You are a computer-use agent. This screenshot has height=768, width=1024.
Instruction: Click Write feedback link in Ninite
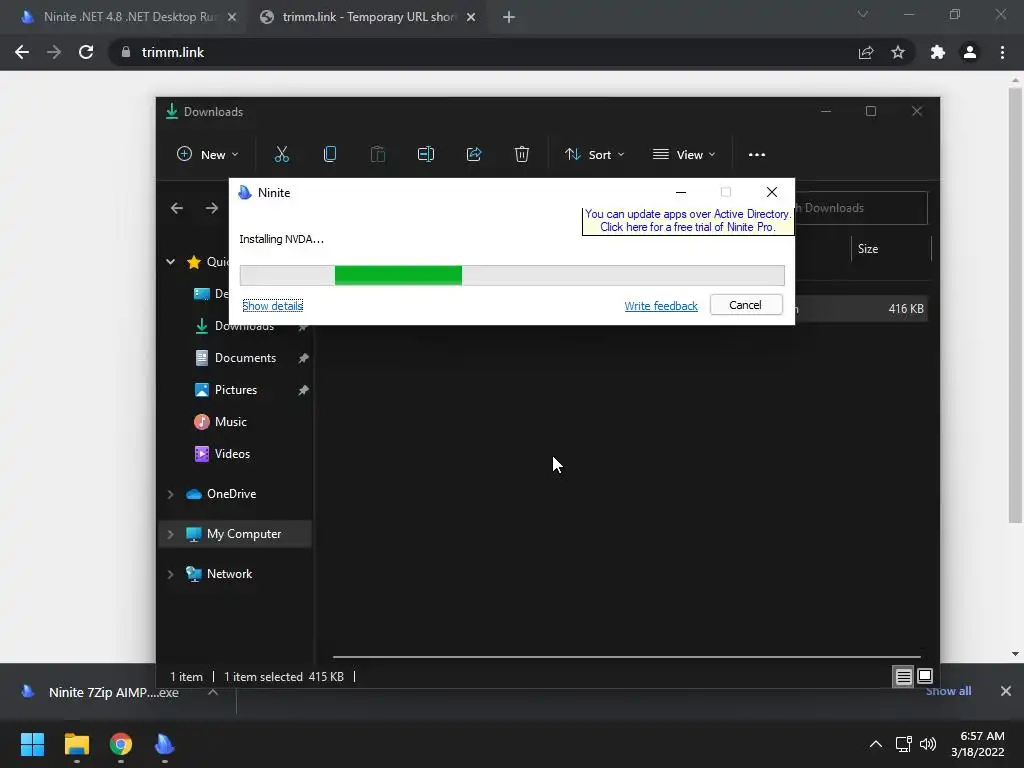[660, 306]
